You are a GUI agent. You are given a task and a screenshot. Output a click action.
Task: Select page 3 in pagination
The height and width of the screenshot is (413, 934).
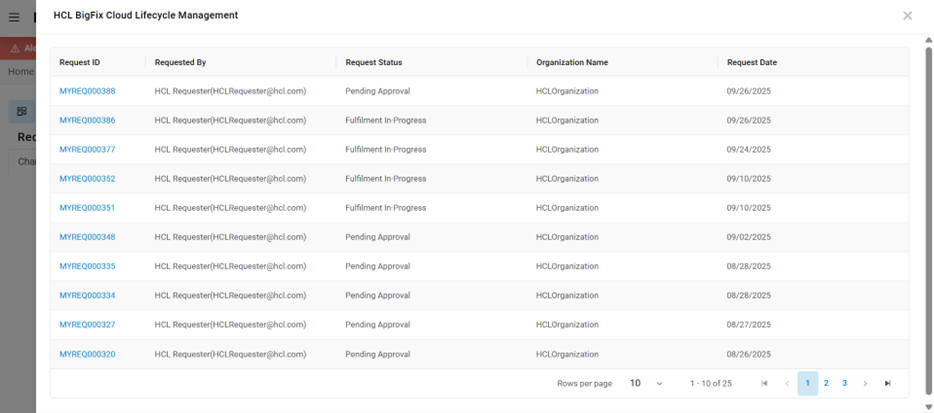pyautogui.click(x=844, y=383)
